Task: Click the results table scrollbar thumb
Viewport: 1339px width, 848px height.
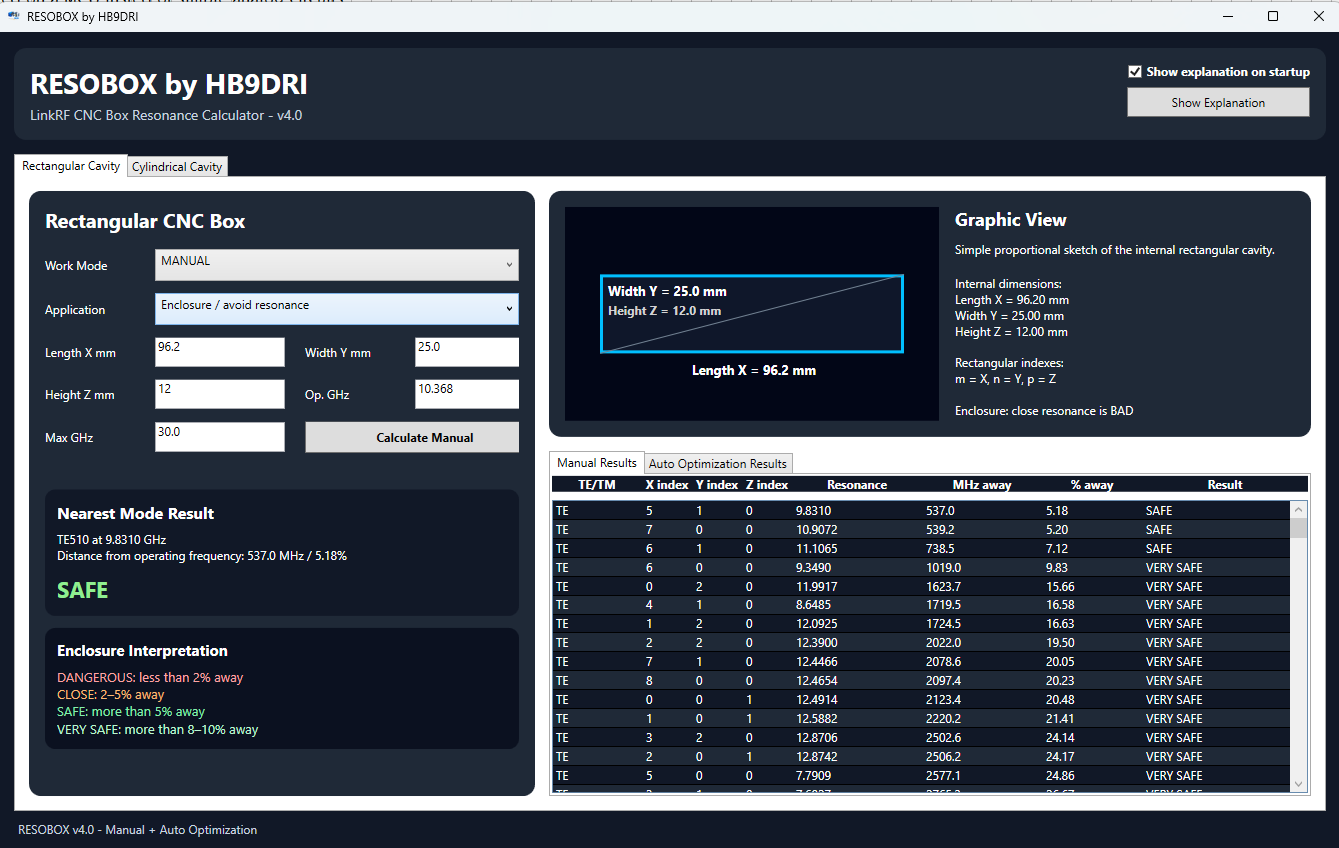Action: coord(1299,527)
